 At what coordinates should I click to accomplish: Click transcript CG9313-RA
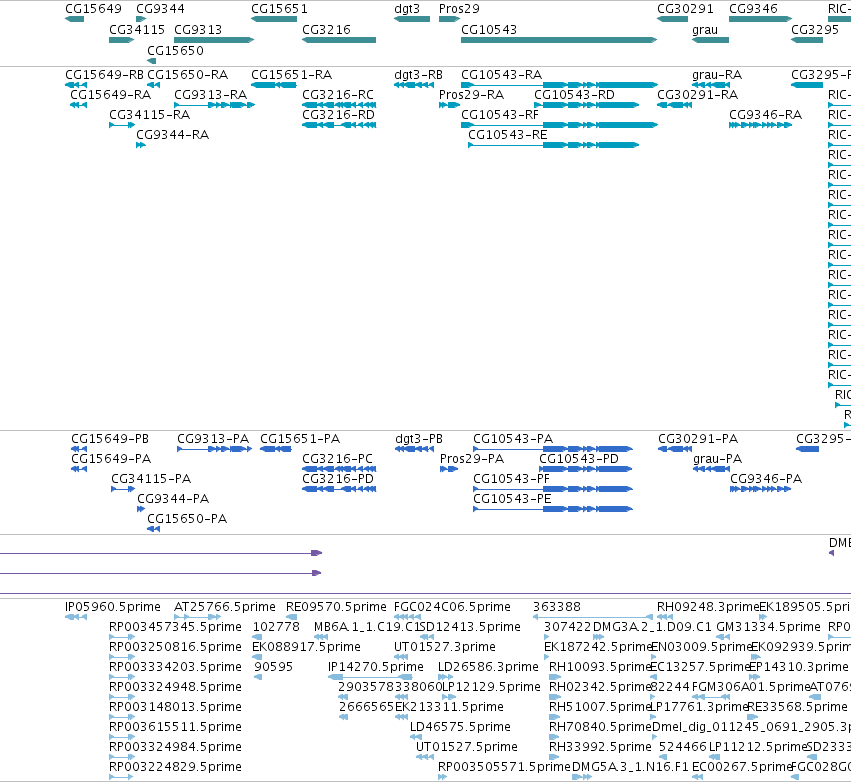pos(214,105)
